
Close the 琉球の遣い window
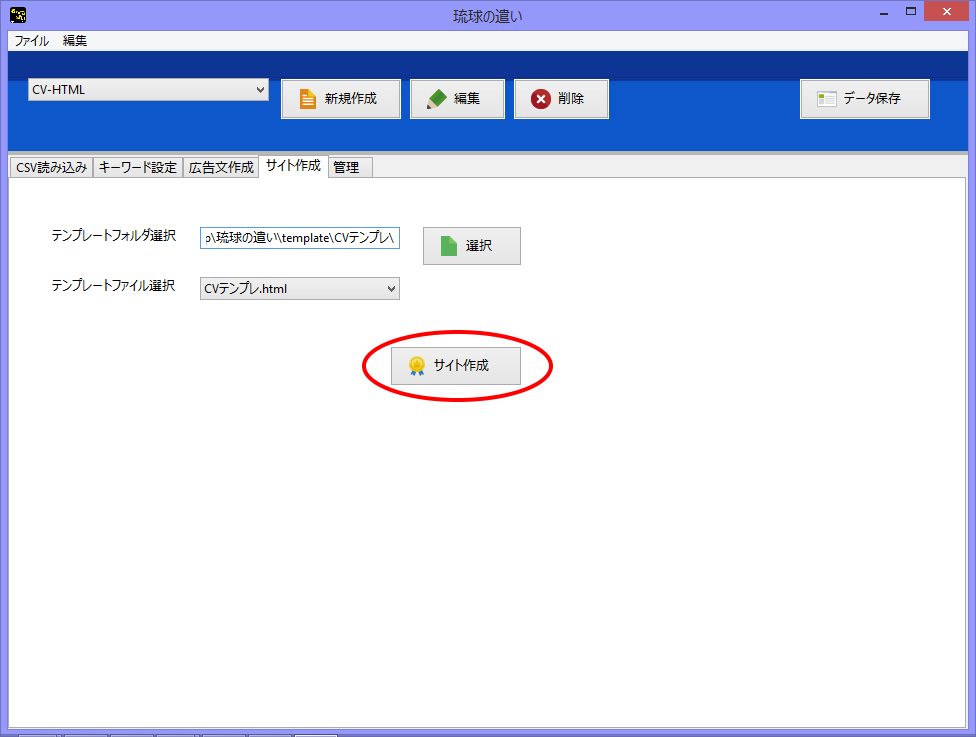point(946,12)
